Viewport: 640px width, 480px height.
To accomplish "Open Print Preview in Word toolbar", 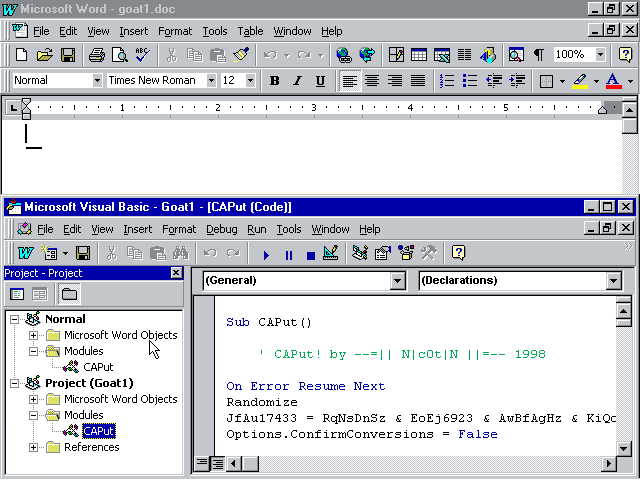I will click(x=120, y=55).
